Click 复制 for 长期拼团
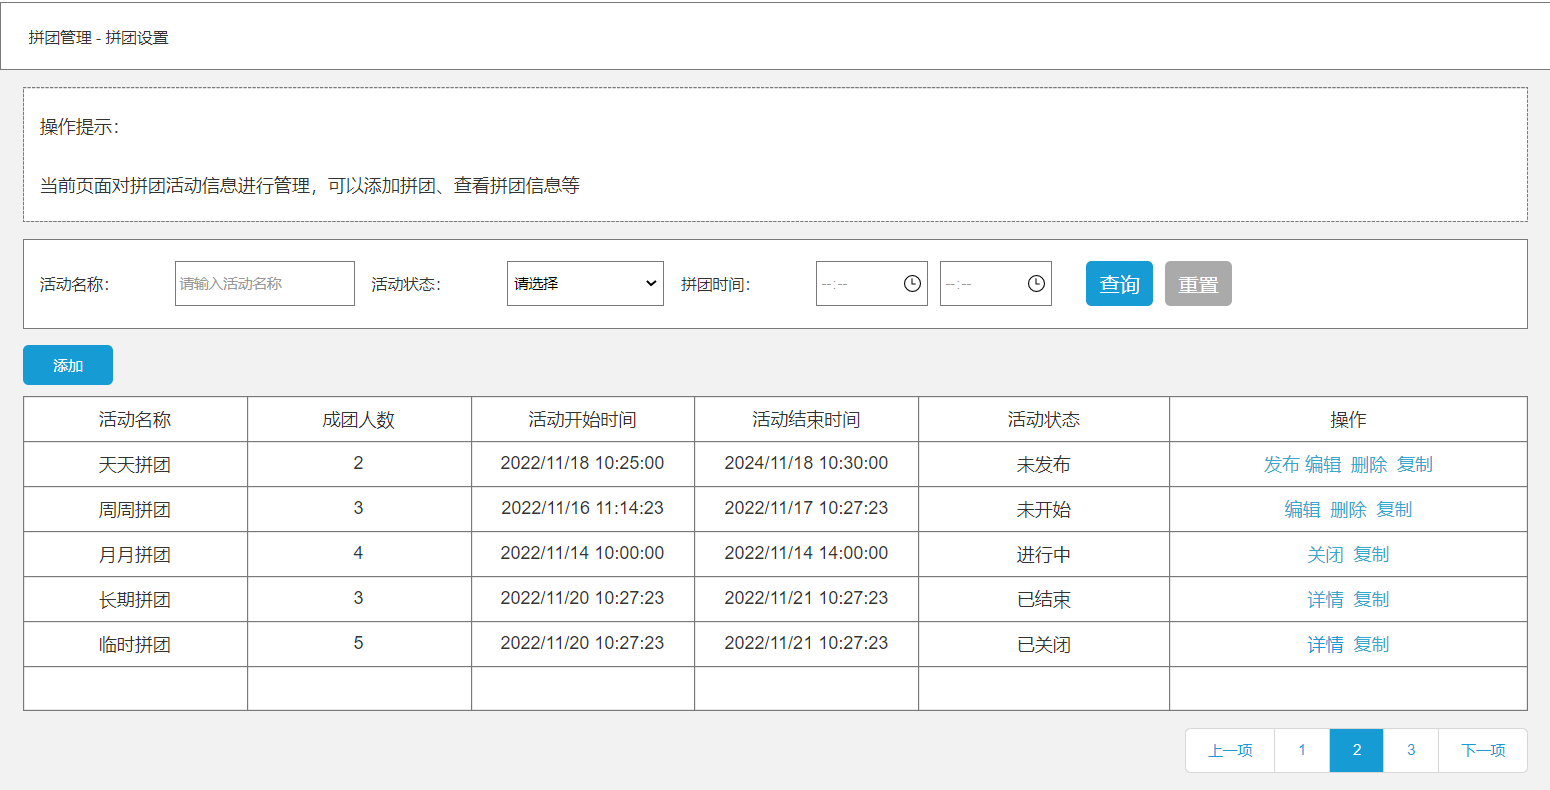1550x790 pixels. [1371, 599]
